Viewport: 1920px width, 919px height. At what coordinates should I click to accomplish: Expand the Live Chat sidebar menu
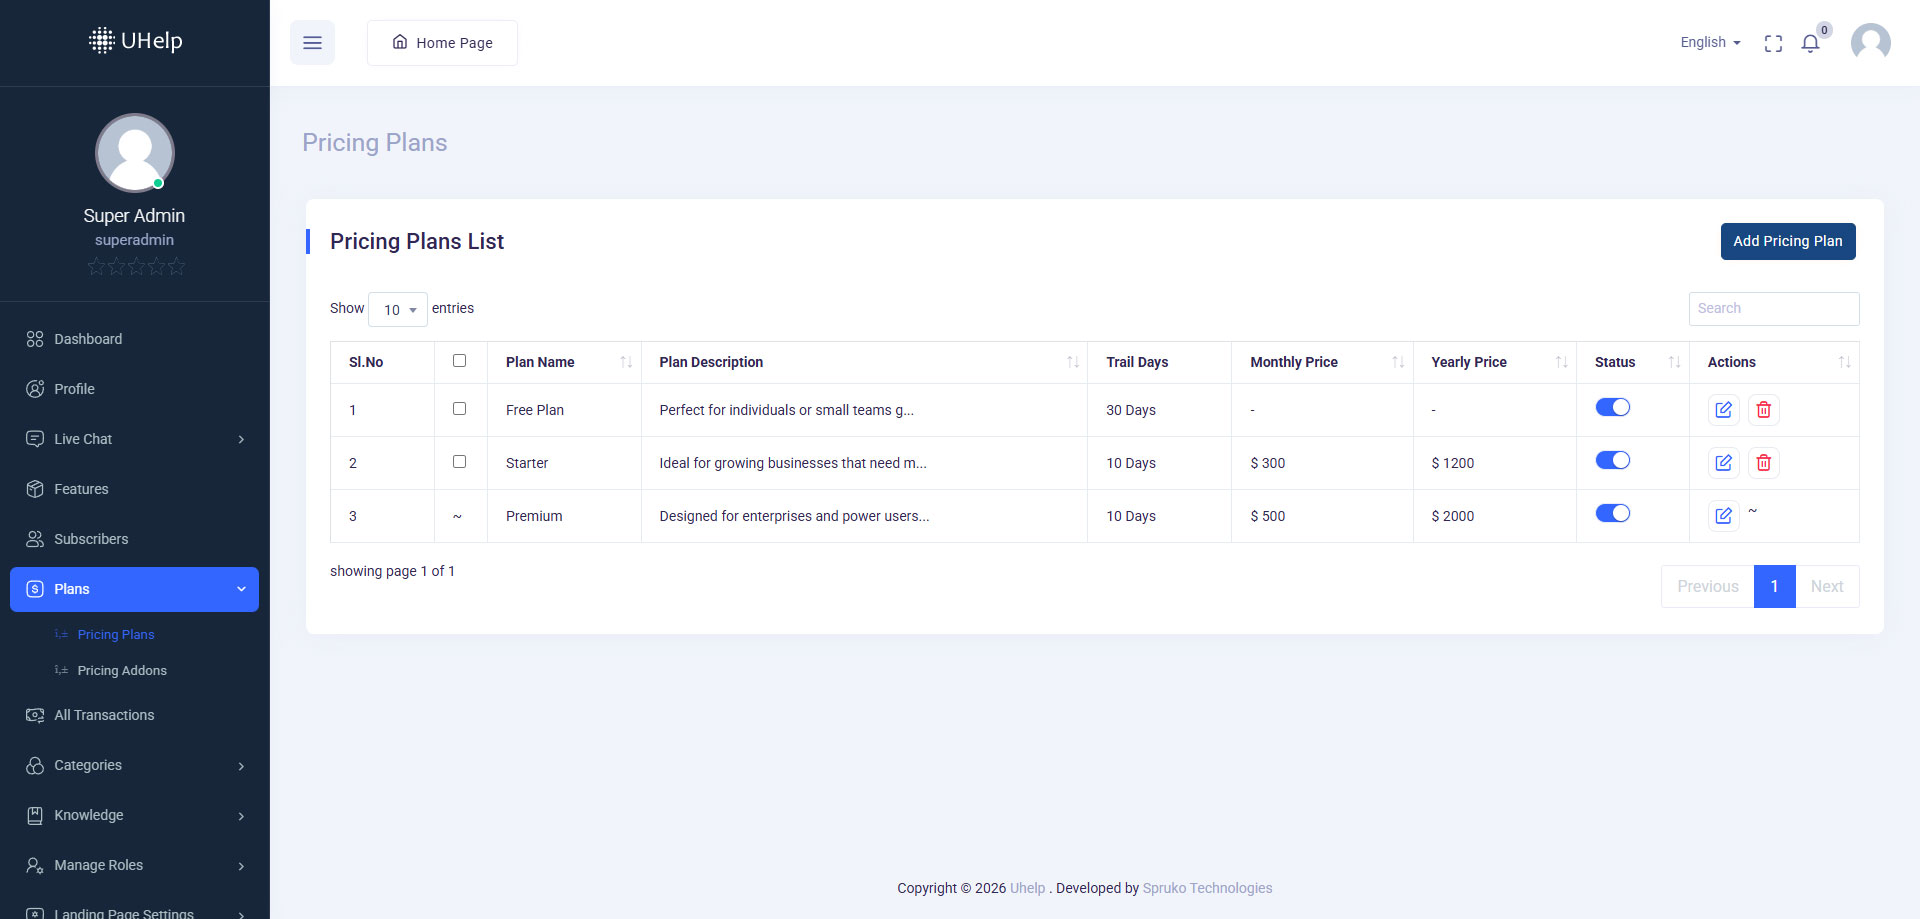click(134, 439)
